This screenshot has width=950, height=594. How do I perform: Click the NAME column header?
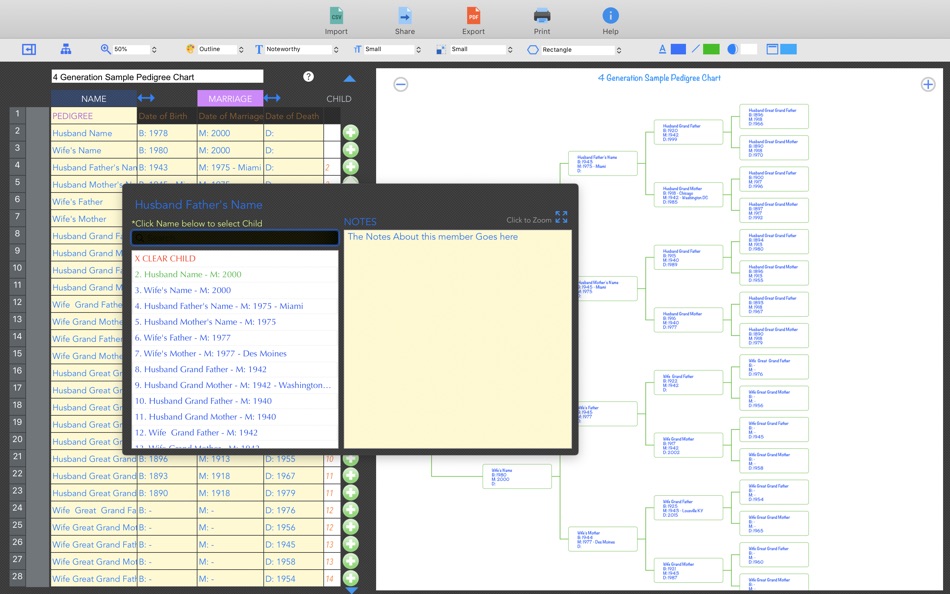pyautogui.click(x=94, y=98)
